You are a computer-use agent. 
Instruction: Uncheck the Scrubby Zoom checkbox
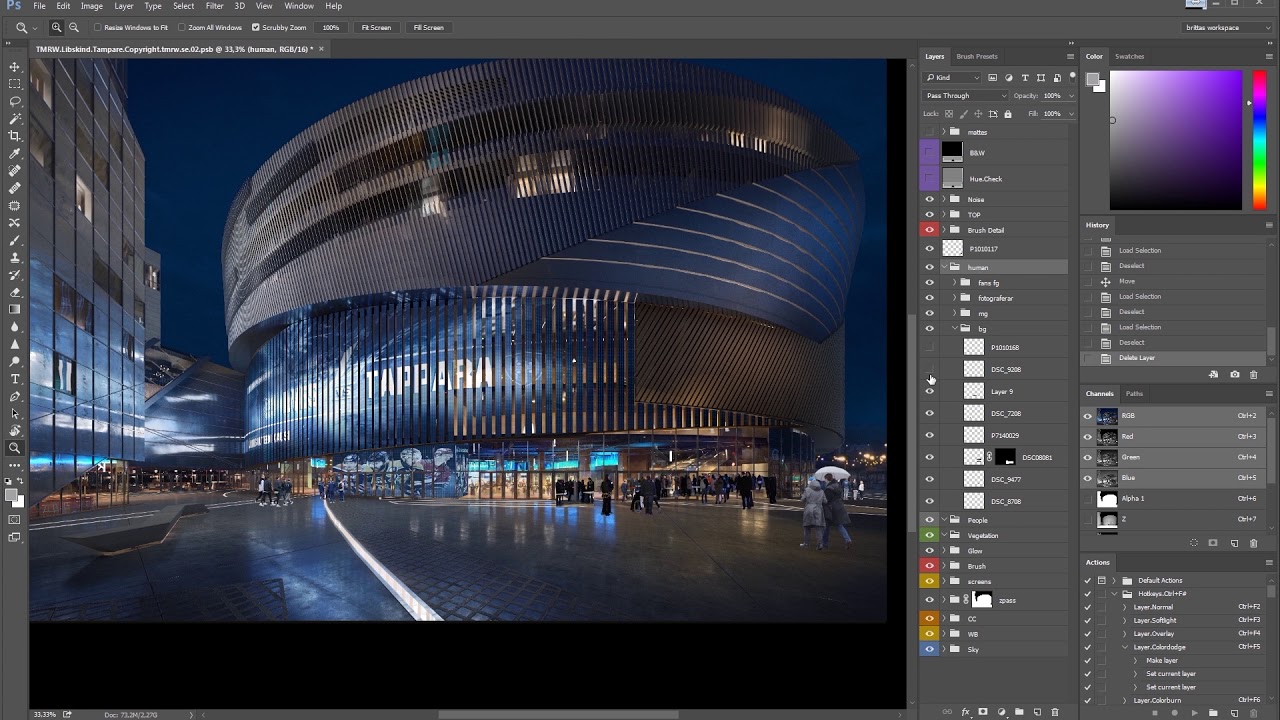tap(255, 27)
